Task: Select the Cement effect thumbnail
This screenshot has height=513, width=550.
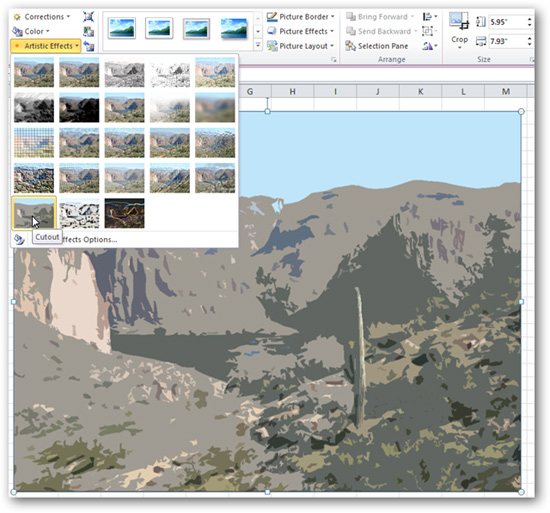Action: click(34, 178)
